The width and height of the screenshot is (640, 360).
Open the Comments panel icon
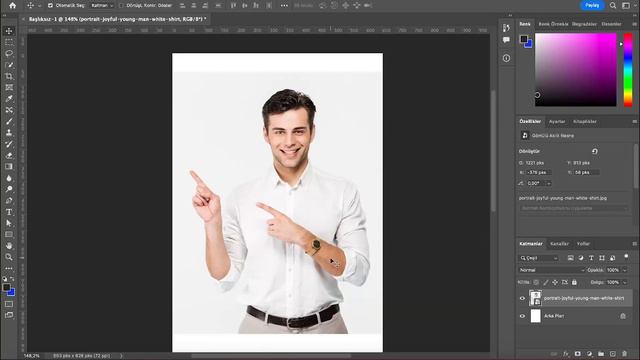click(507, 40)
